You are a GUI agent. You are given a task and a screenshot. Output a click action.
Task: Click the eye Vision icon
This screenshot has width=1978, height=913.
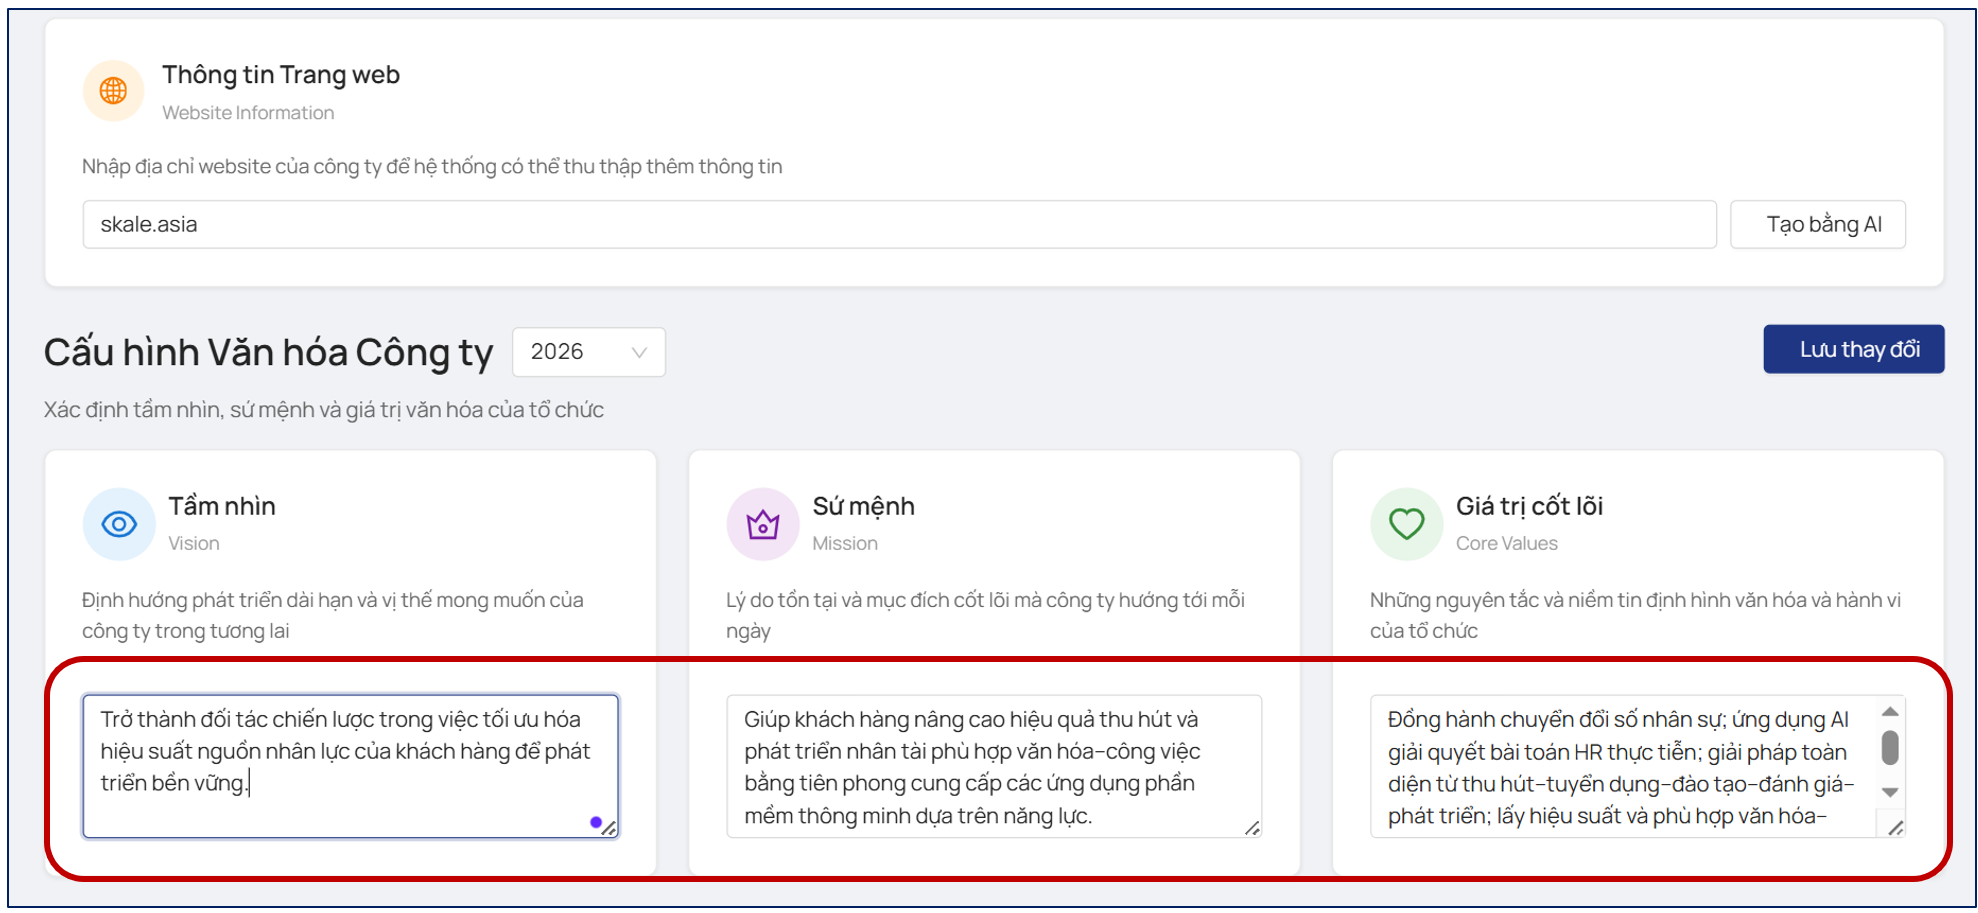tap(119, 524)
